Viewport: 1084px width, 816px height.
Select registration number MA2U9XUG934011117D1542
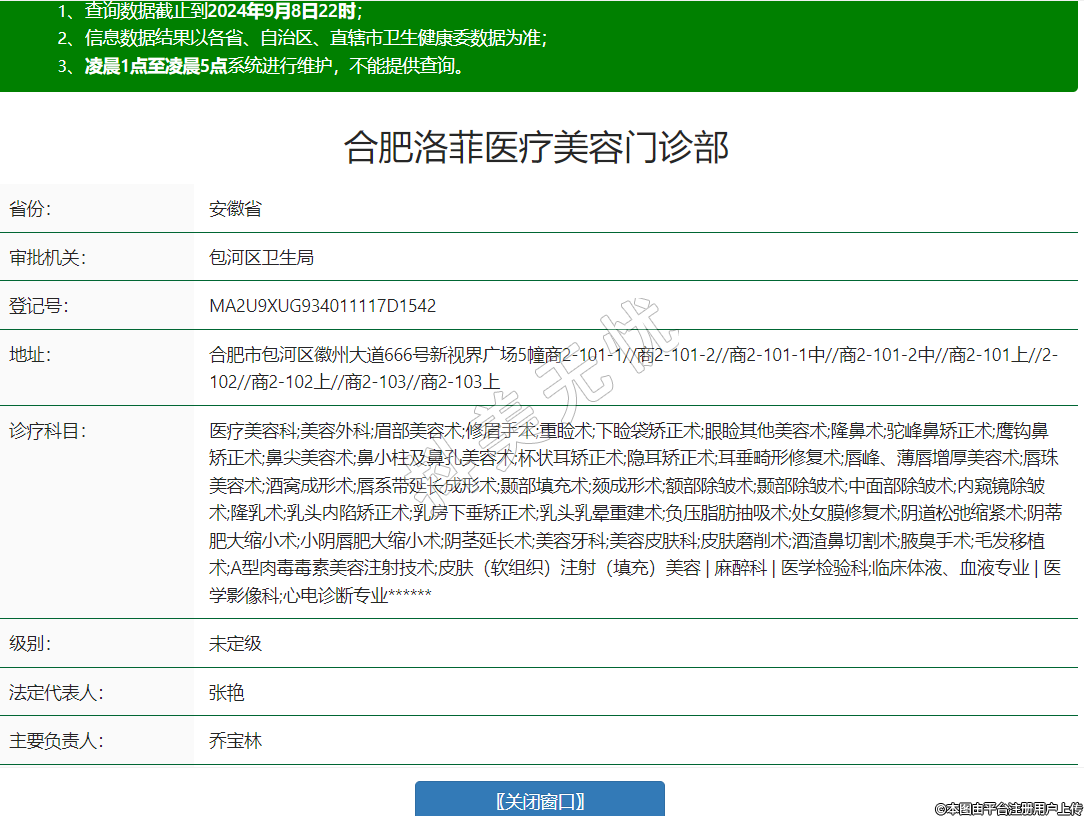[322, 305]
